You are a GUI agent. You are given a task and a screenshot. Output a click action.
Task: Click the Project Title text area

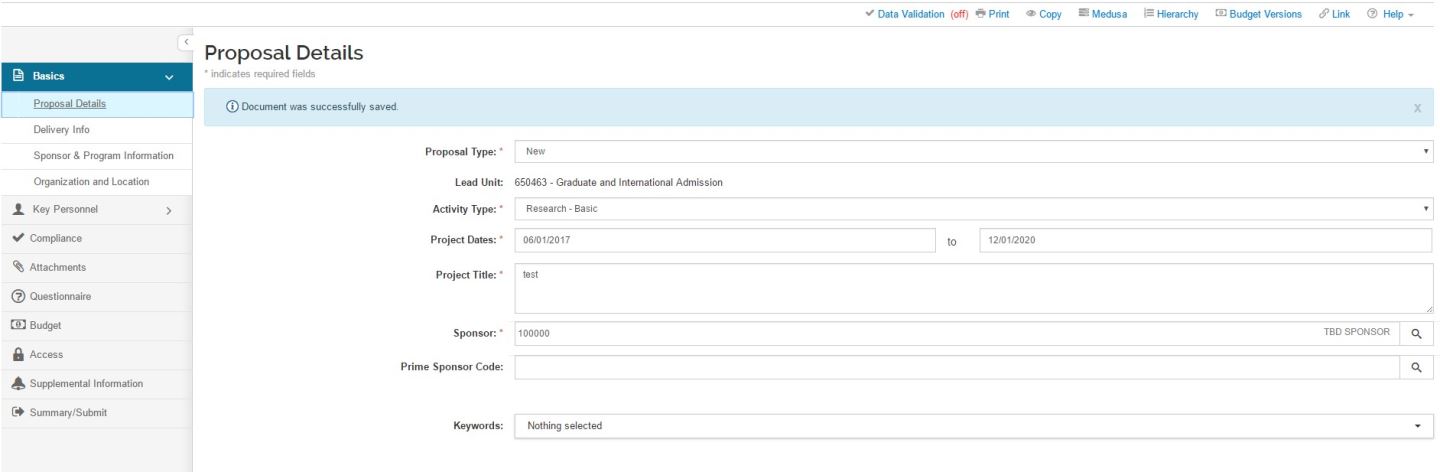click(973, 289)
